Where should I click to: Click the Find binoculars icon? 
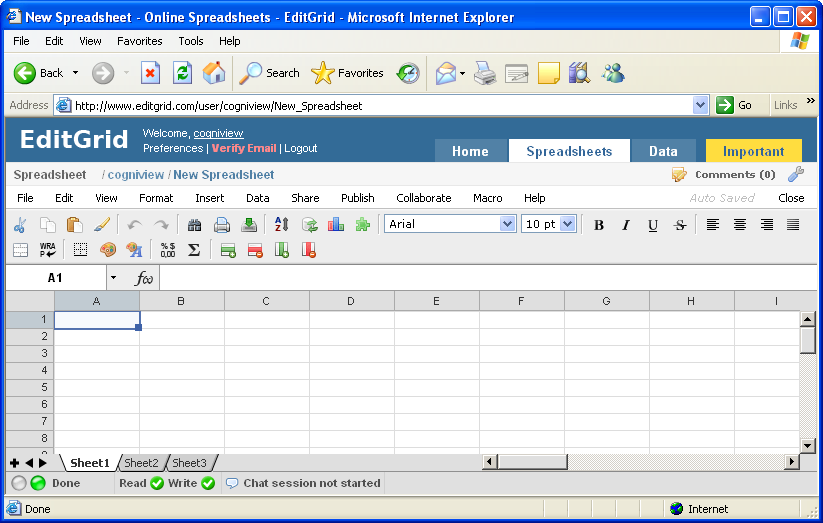(x=195, y=225)
